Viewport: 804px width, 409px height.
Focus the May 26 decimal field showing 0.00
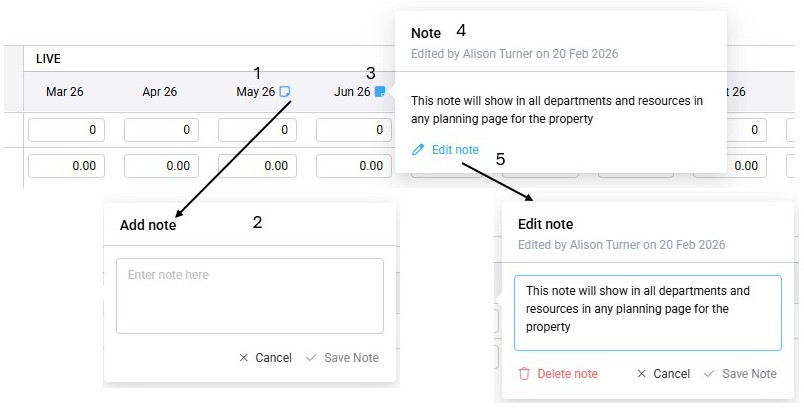point(255,166)
